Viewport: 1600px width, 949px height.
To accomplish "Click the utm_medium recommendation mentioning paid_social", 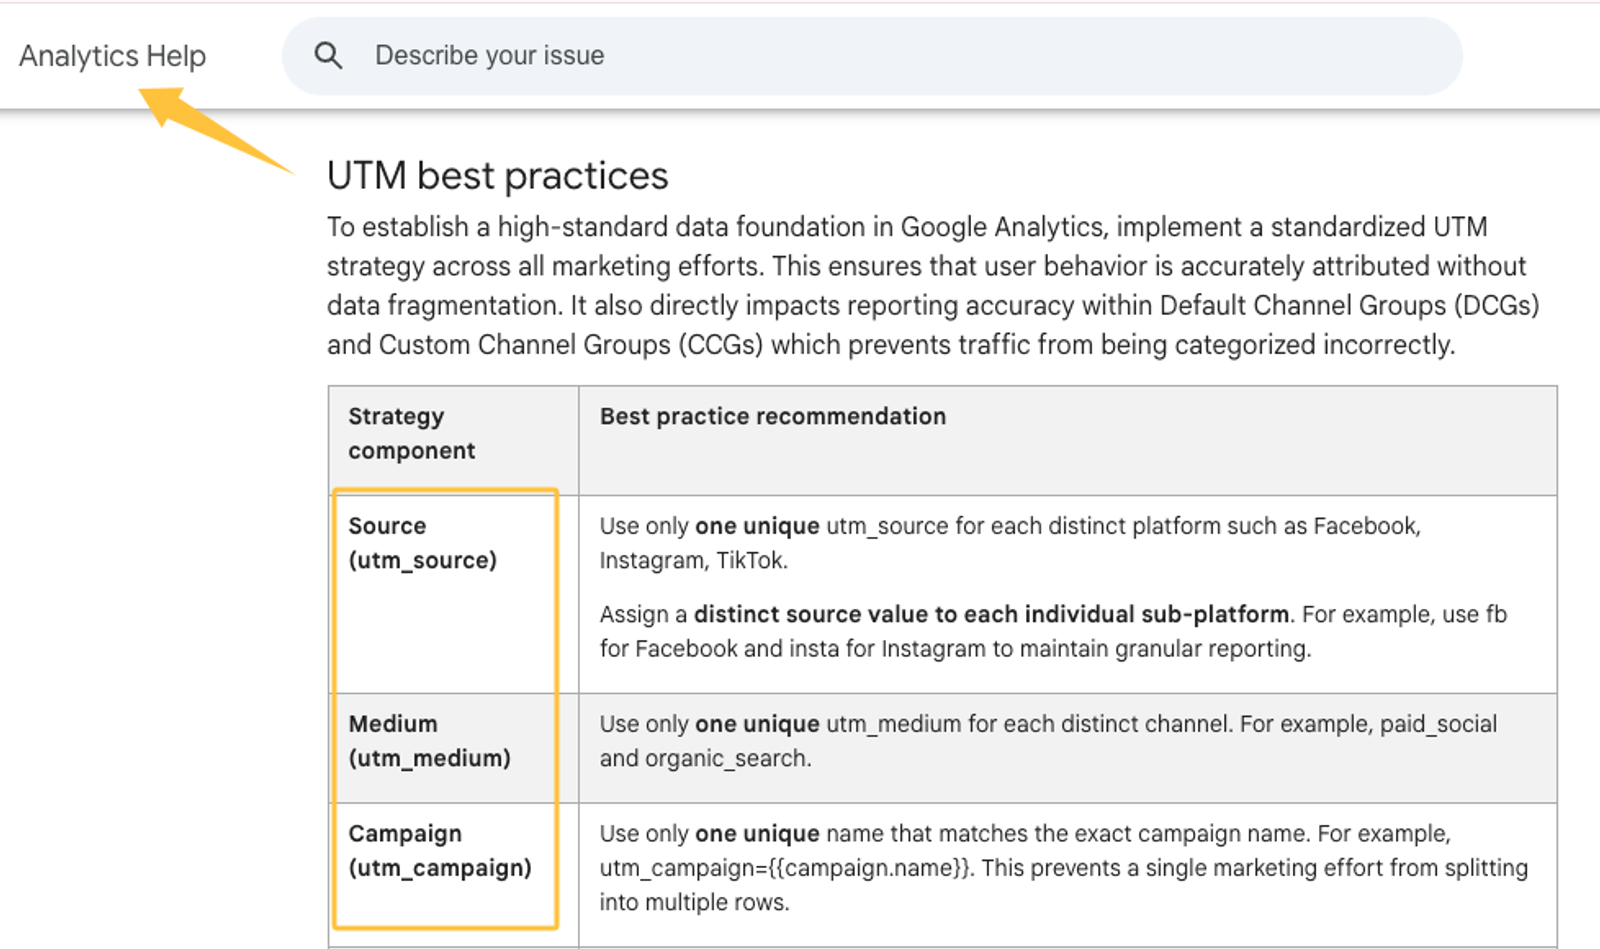I will [1048, 741].
